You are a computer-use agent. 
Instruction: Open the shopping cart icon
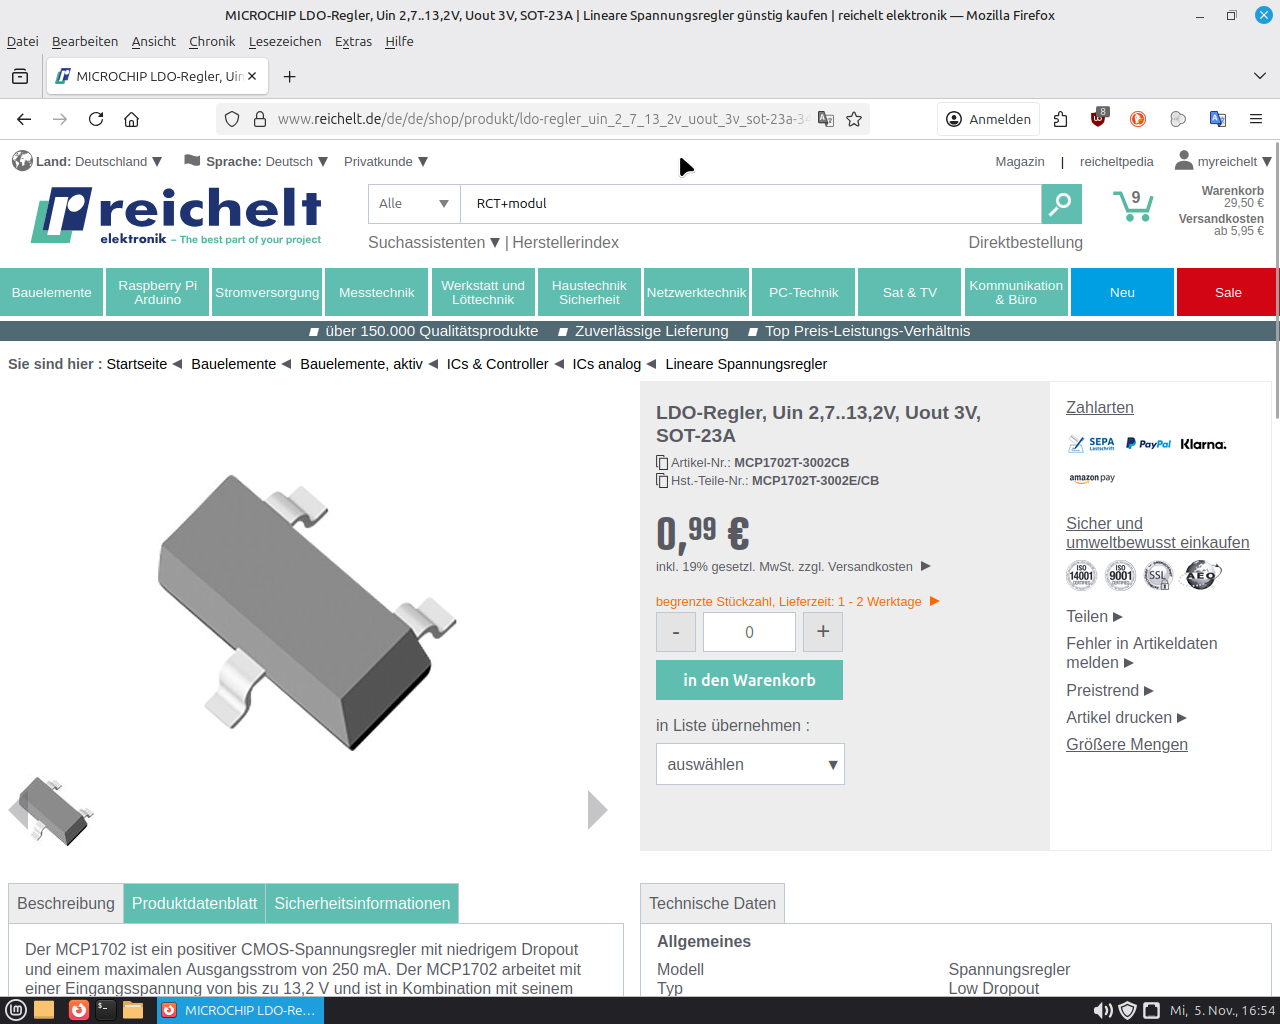coord(1132,206)
